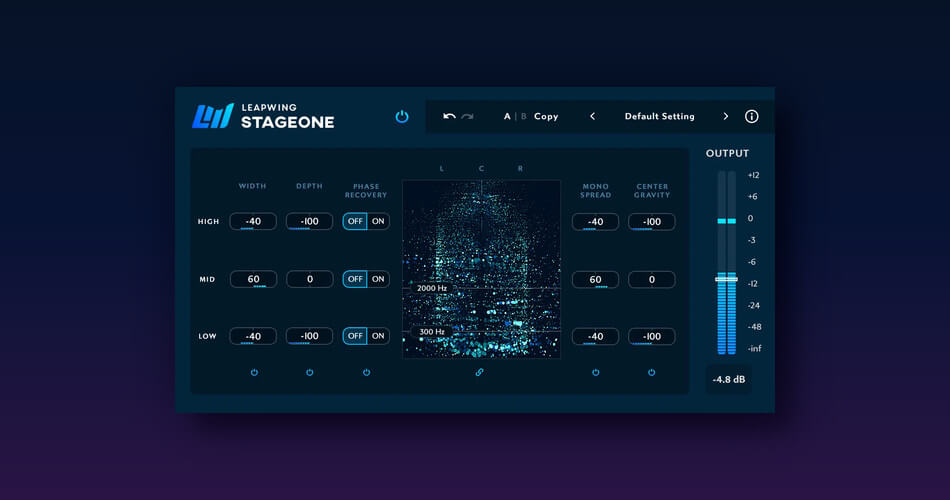Open the info icon in header
This screenshot has height=500, width=950.
752,116
